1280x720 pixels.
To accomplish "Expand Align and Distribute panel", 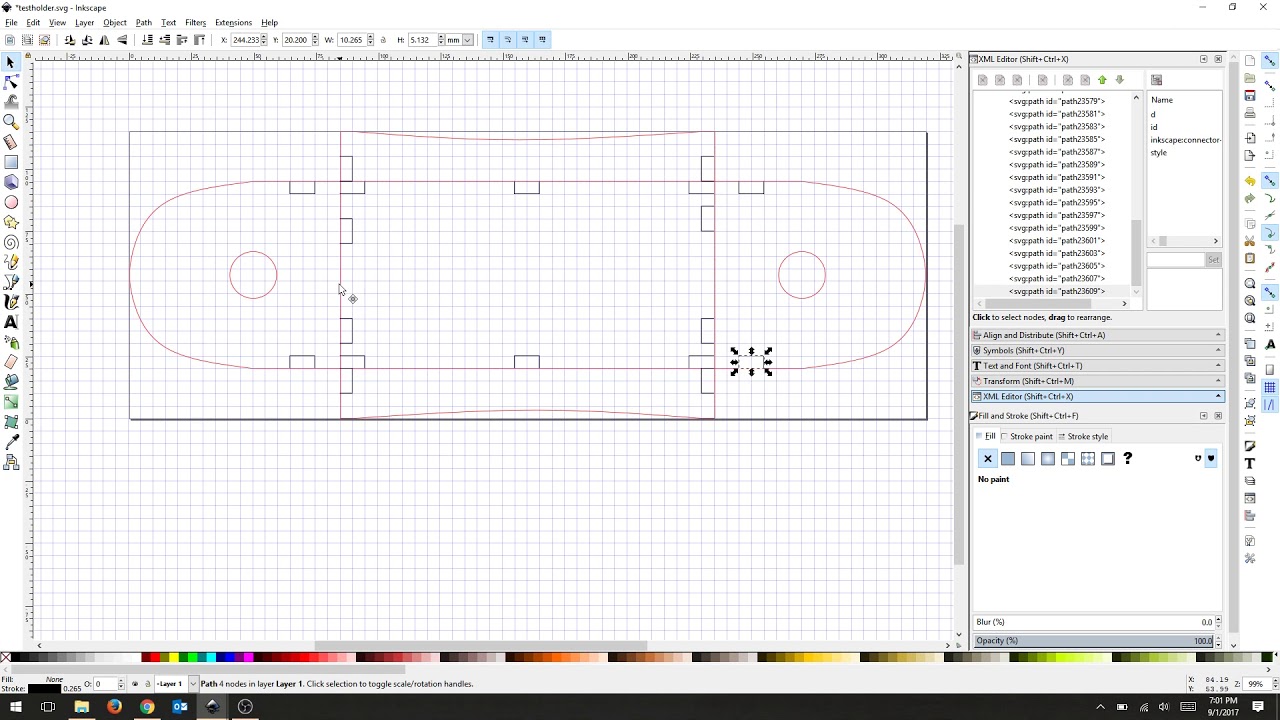I will pyautogui.click(x=1098, y=335).
